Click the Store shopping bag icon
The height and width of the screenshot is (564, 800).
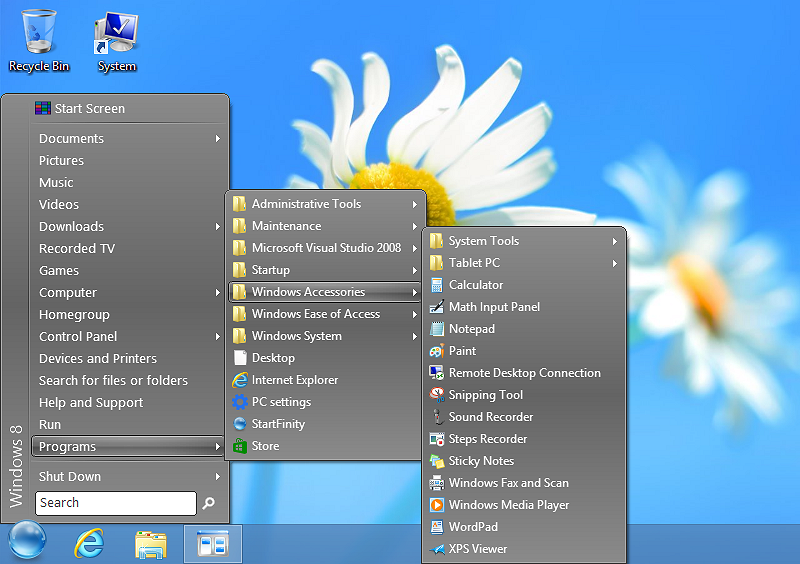point(240,446)
